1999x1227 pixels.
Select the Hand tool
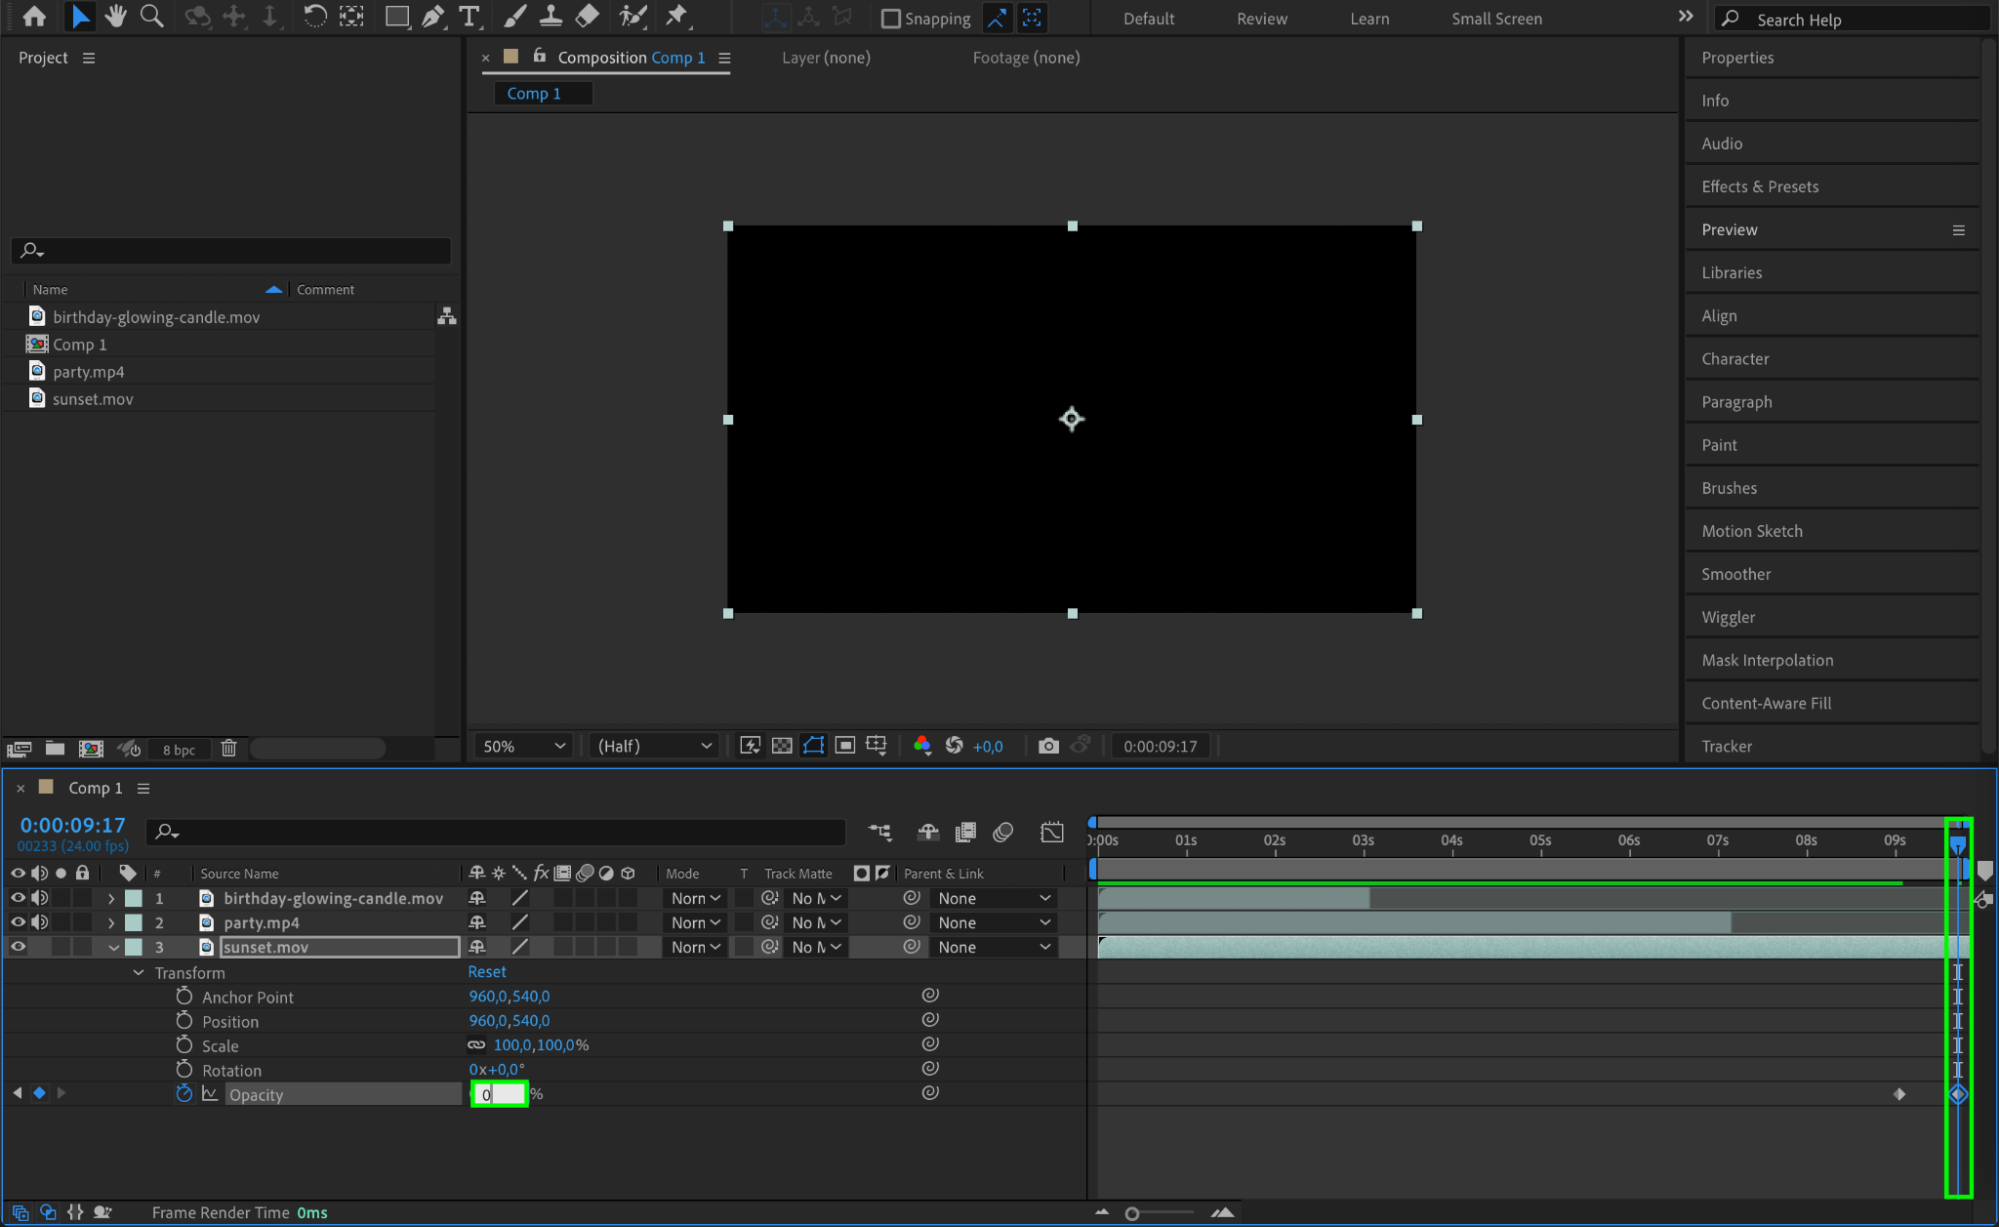116,17
